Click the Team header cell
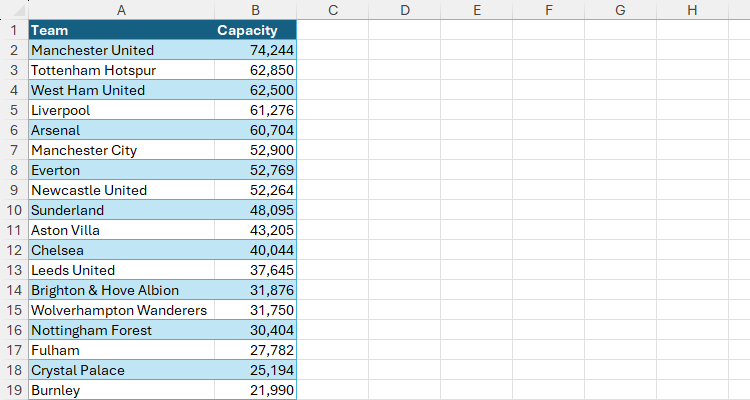The height and width of the screenshot is (400, 750). [x=121, y=30]
